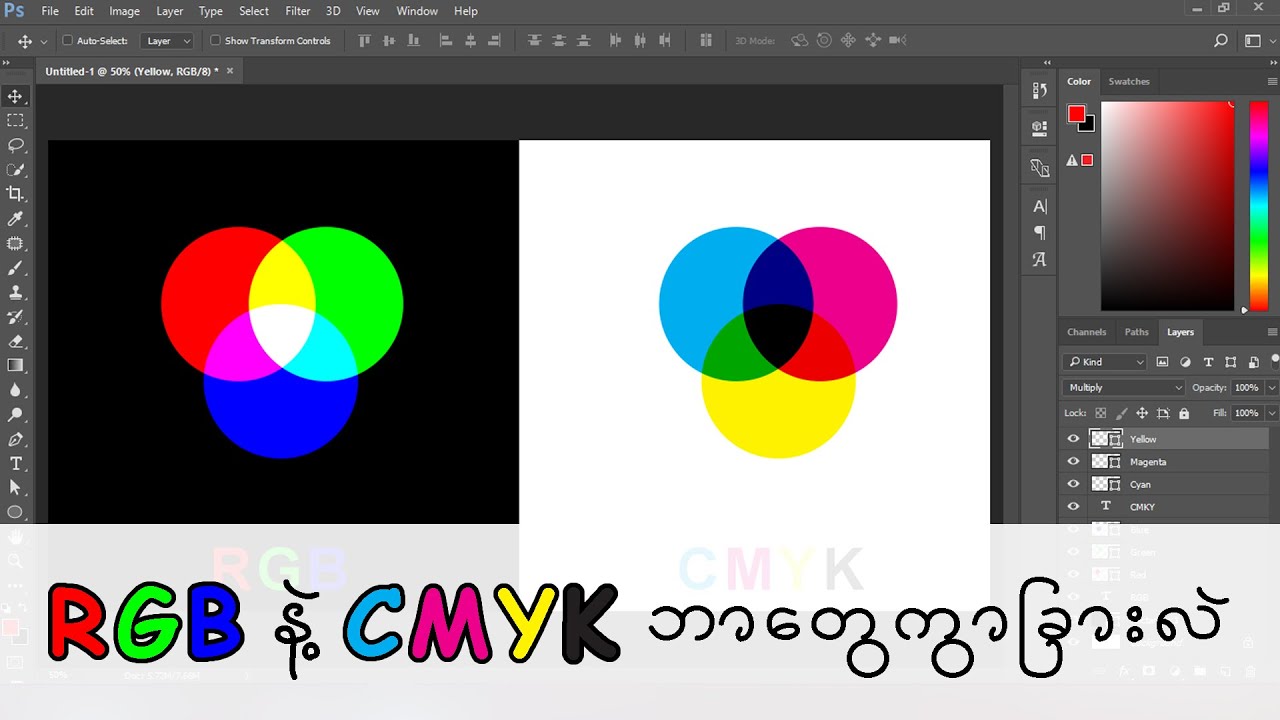Hide the CMKY text layer
The width and height of the screenshot is (1280, 720).
(1074, 507)
